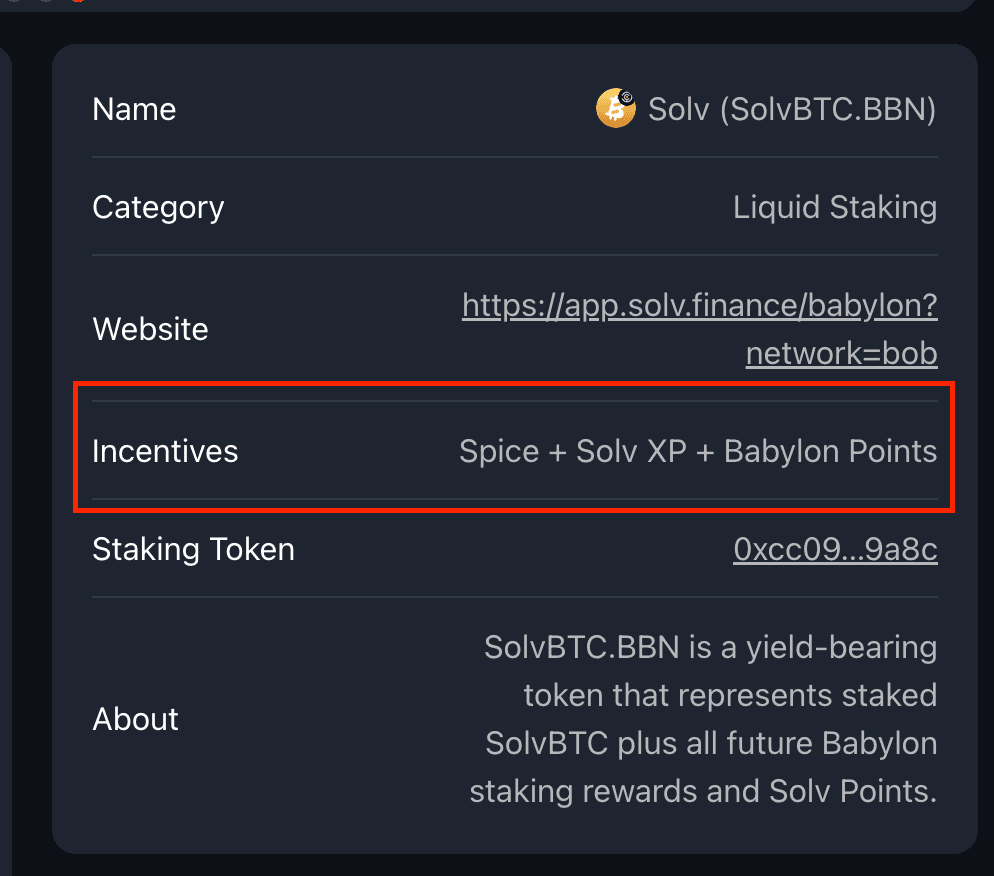Click 'staking rewards and Solv Points.' line

pos(703,791)
